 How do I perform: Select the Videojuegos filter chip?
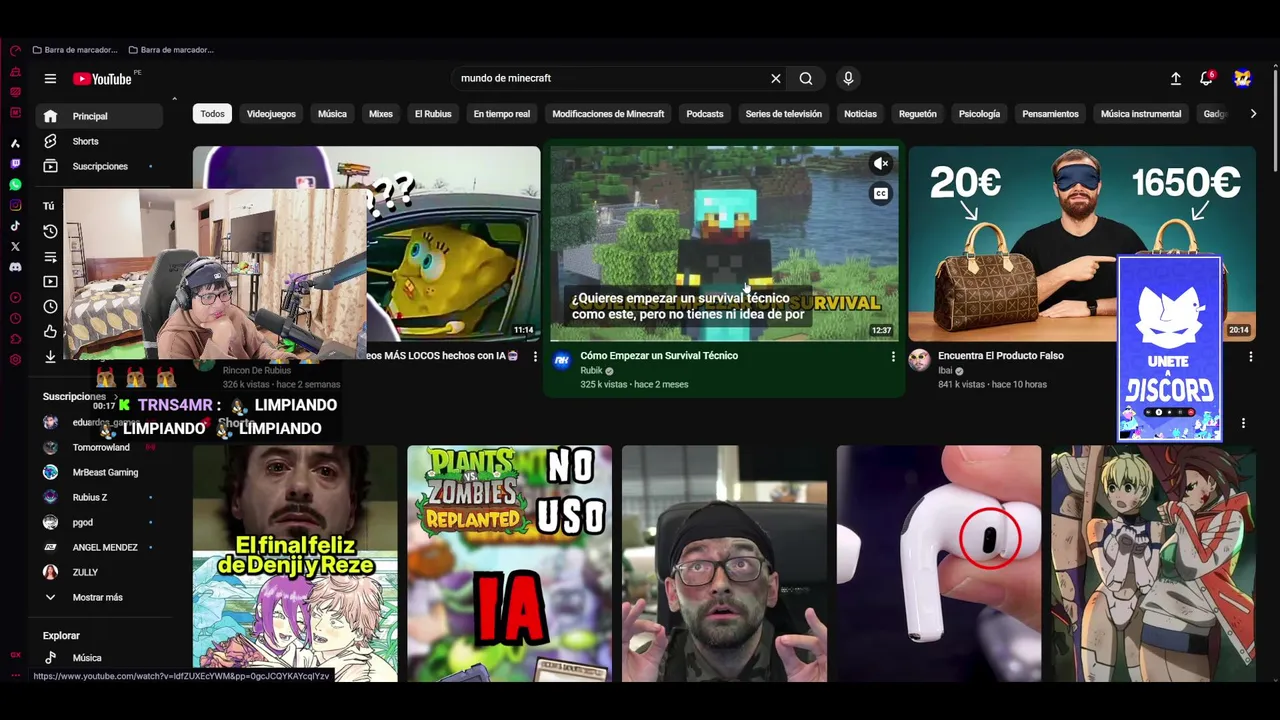pyautogui.click(x=271, y=114)
